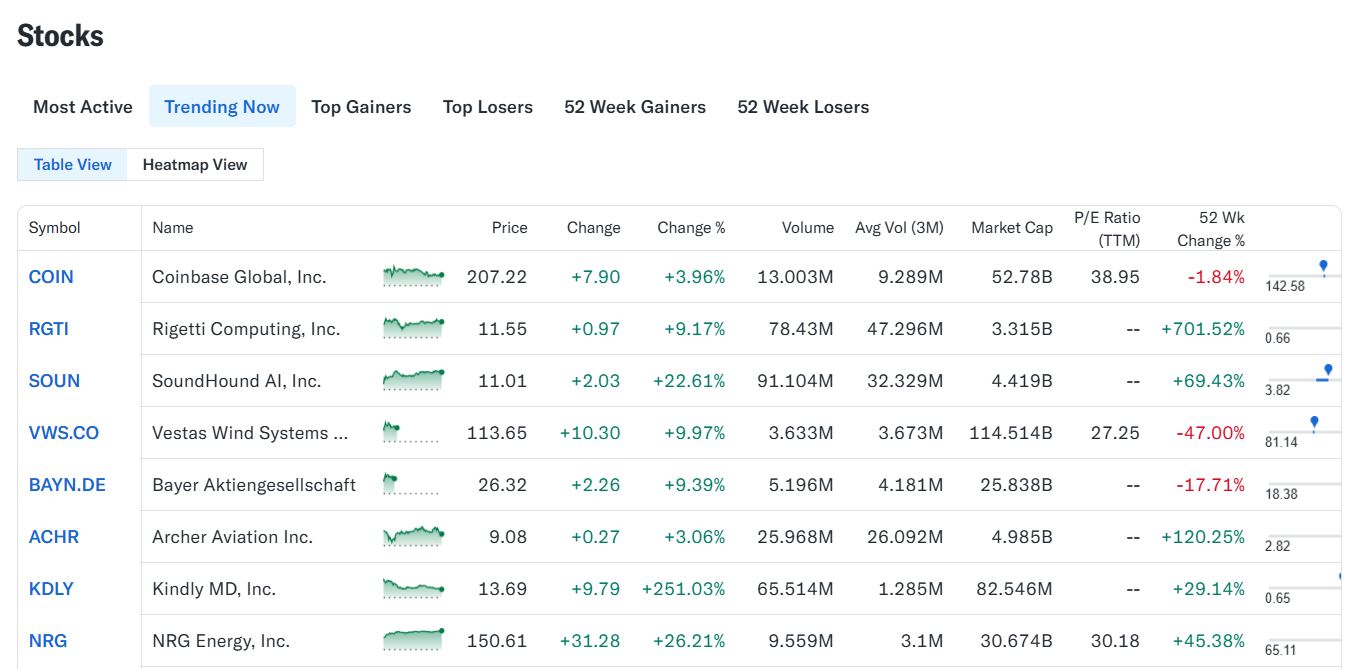Switch to Table View
The width and height of the screenshot is (1354, 669).
tap(73, 165)
